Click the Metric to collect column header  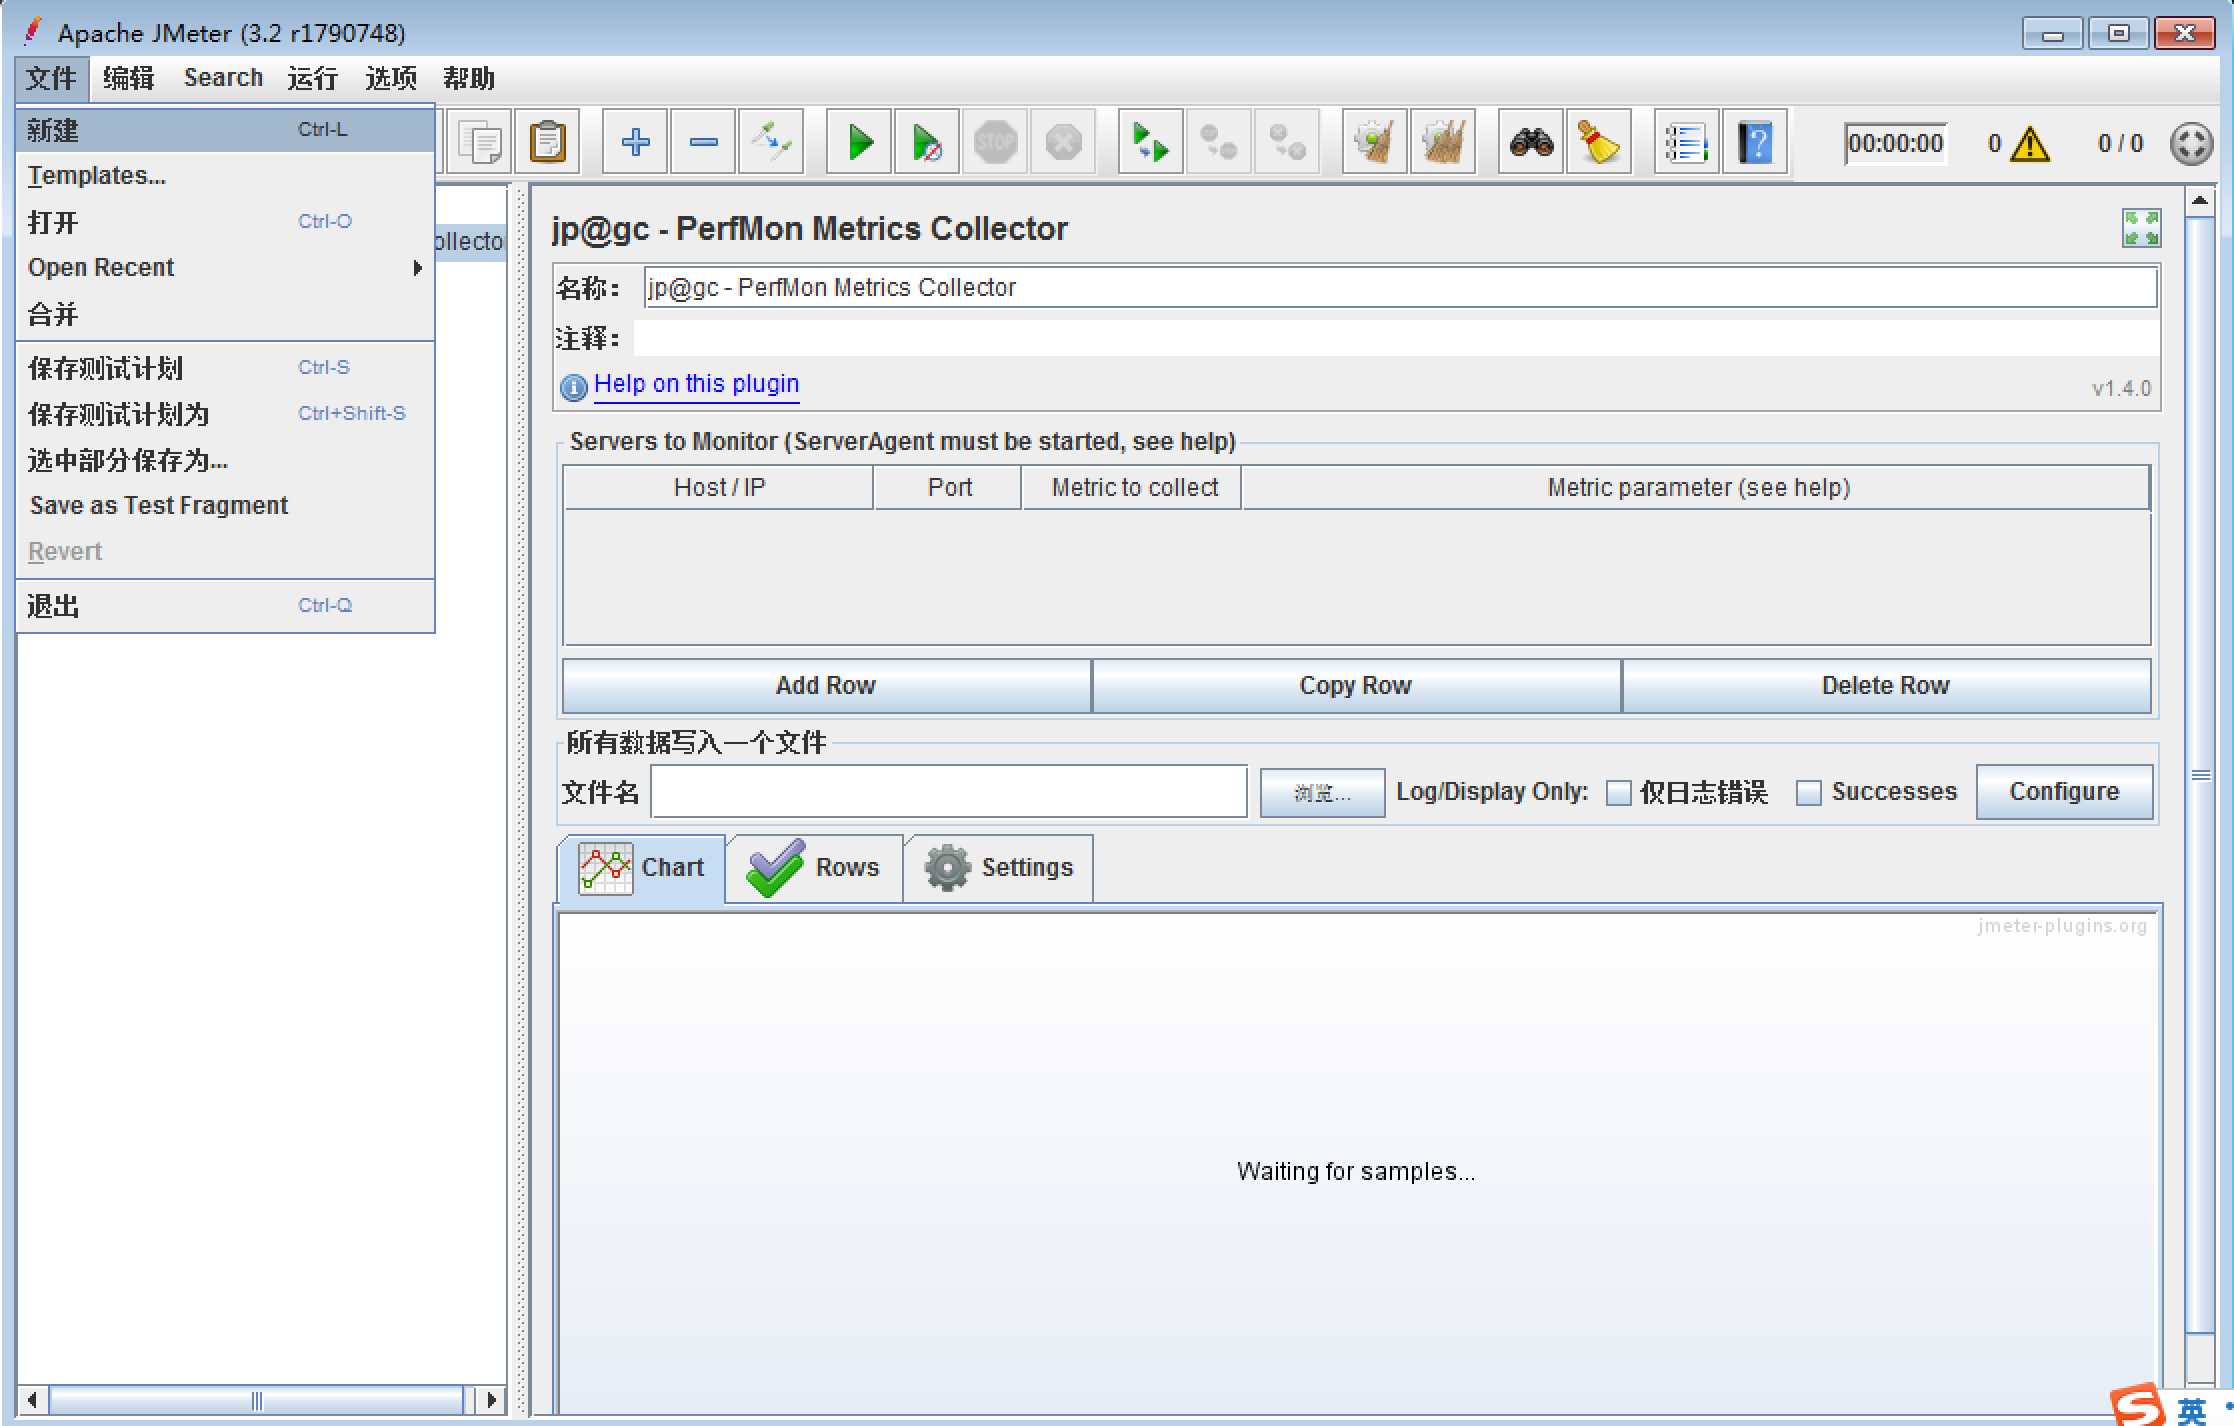coord(1134,488)
